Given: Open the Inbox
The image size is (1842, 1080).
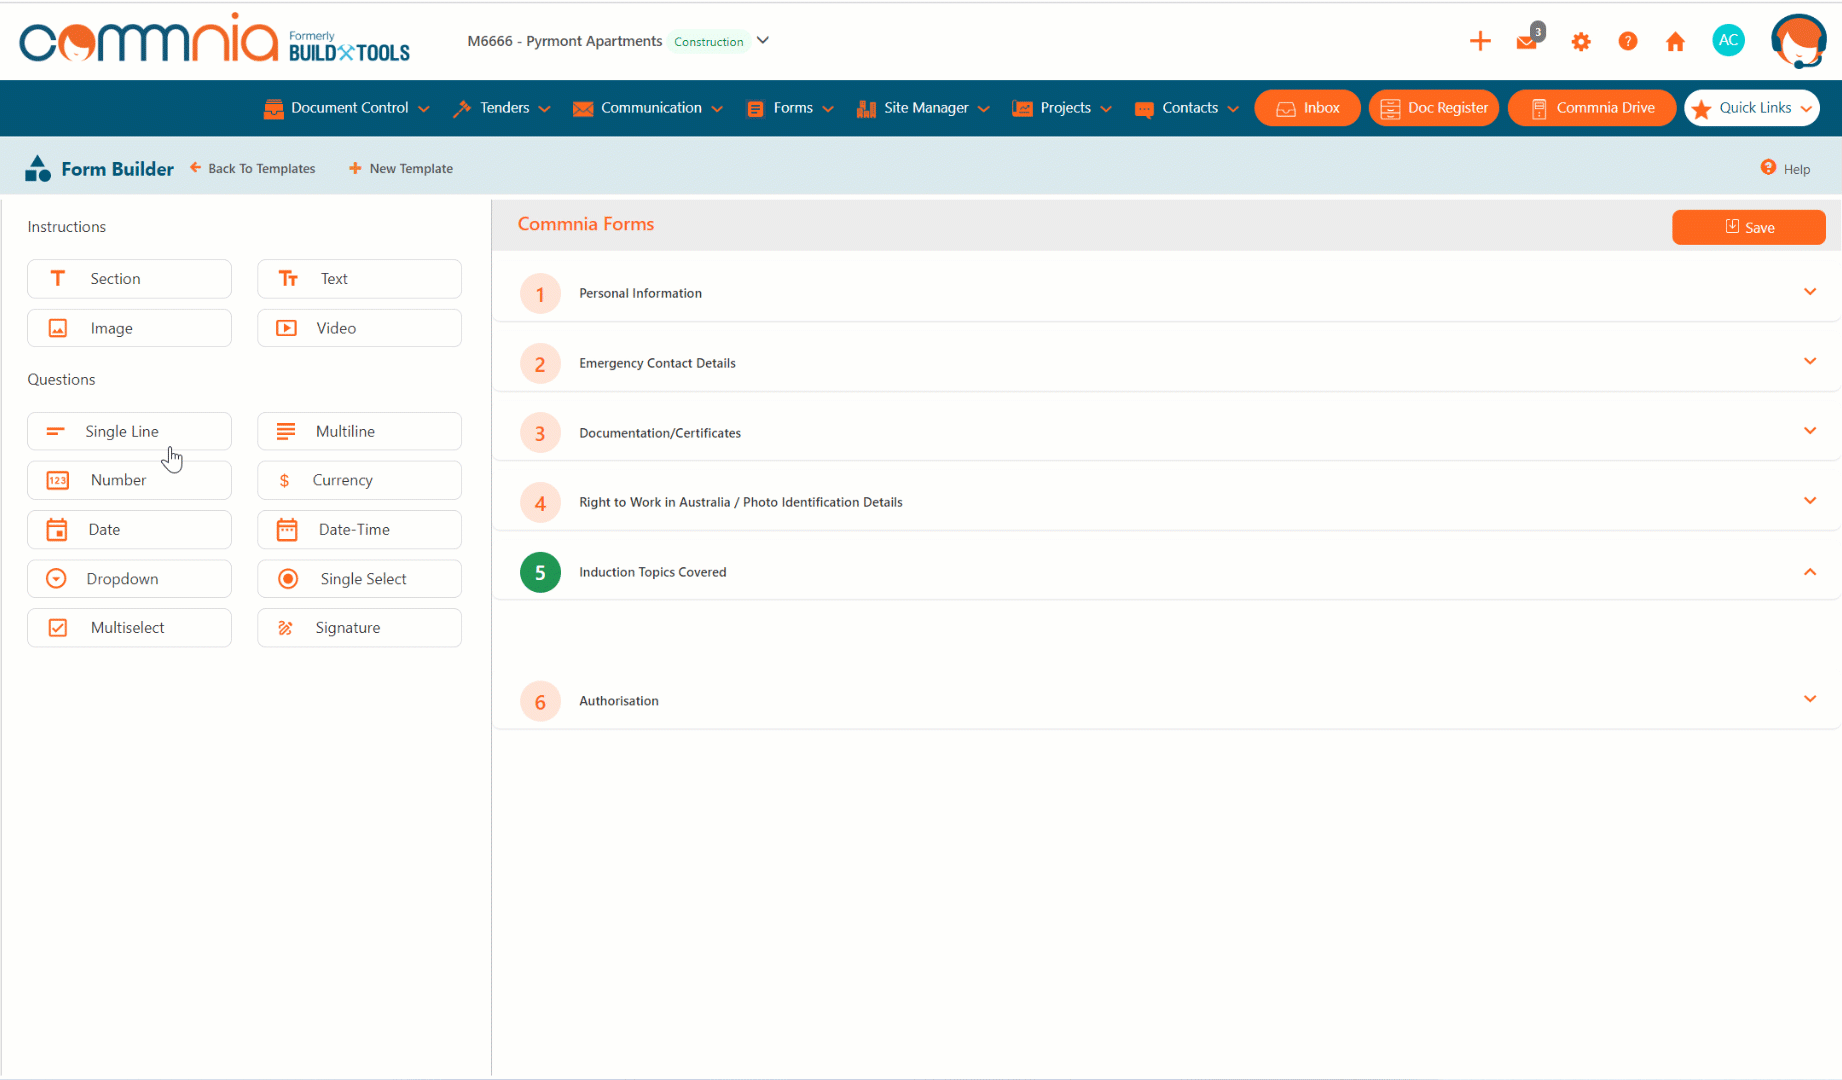Looking at the screenshot, I should pos(1307,107).
